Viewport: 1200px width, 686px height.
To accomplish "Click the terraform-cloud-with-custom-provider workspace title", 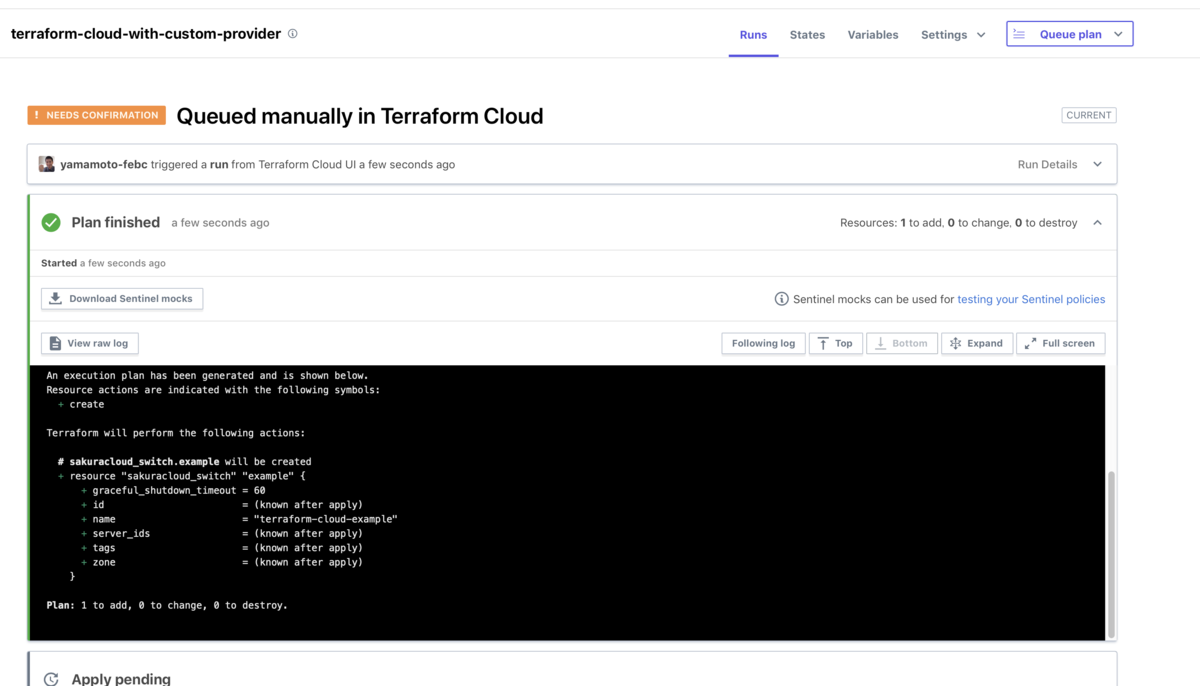I will pos(146,34).
